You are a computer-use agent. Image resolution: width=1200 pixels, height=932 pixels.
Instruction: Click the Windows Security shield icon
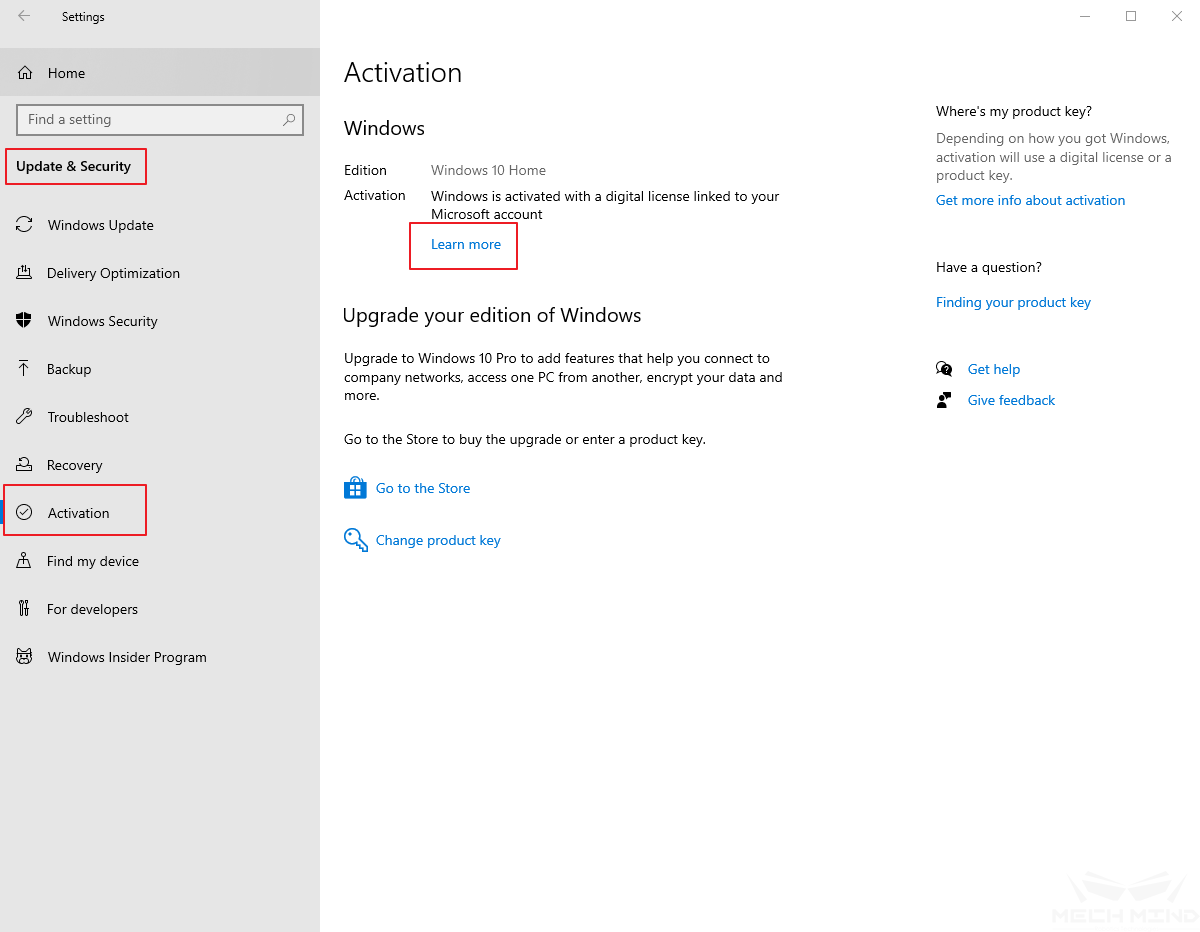pos(24,321)
